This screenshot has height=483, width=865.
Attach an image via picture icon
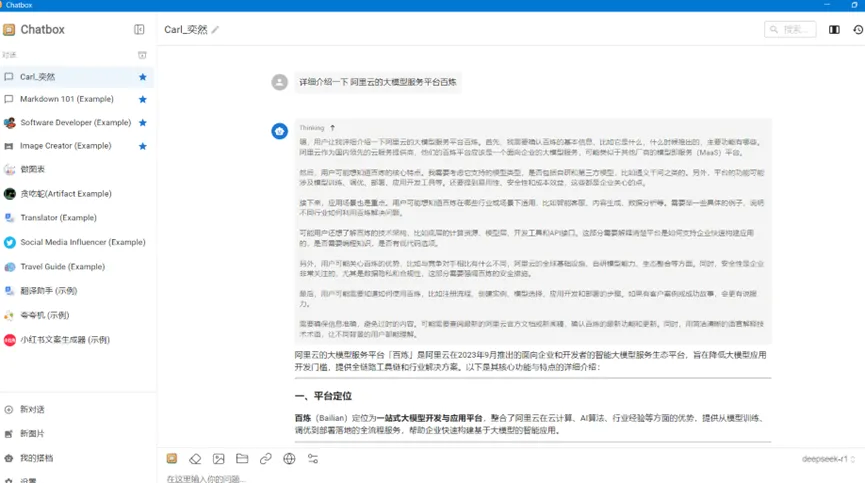(218, 459)
